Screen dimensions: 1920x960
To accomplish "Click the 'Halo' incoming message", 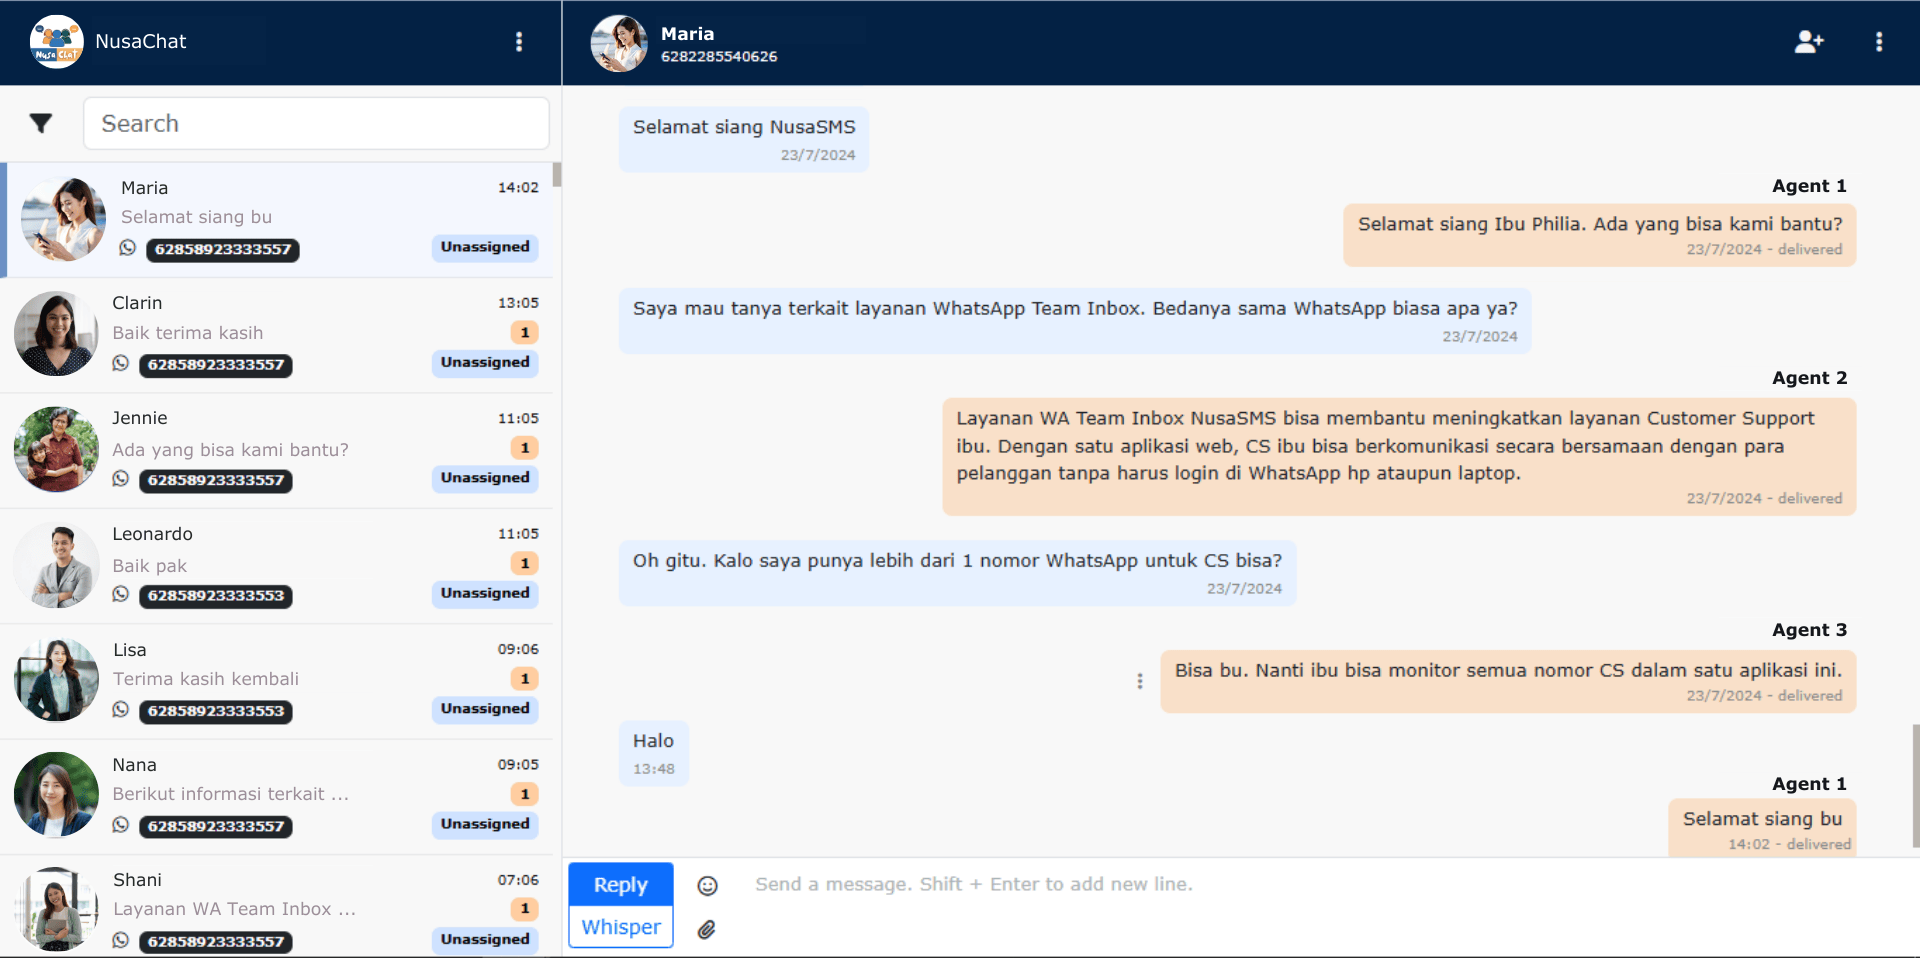I will (x=654, y=754).
